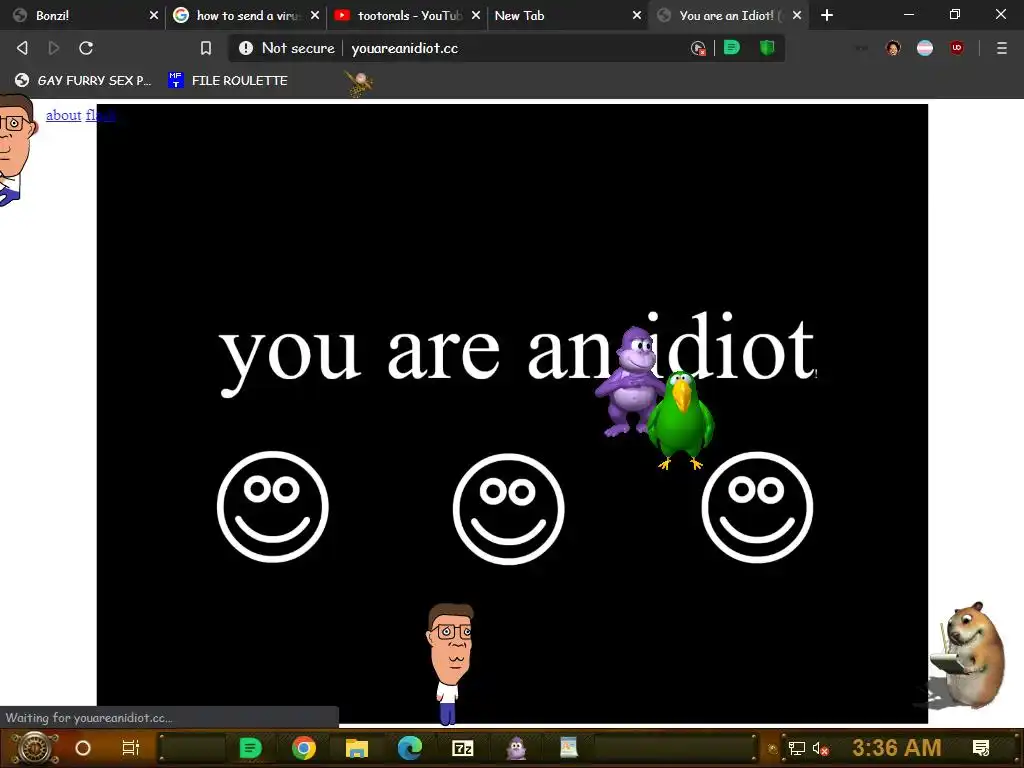Open File Explorer from the taskbar
The image size is (1024, 768).
tap(357, 748)
